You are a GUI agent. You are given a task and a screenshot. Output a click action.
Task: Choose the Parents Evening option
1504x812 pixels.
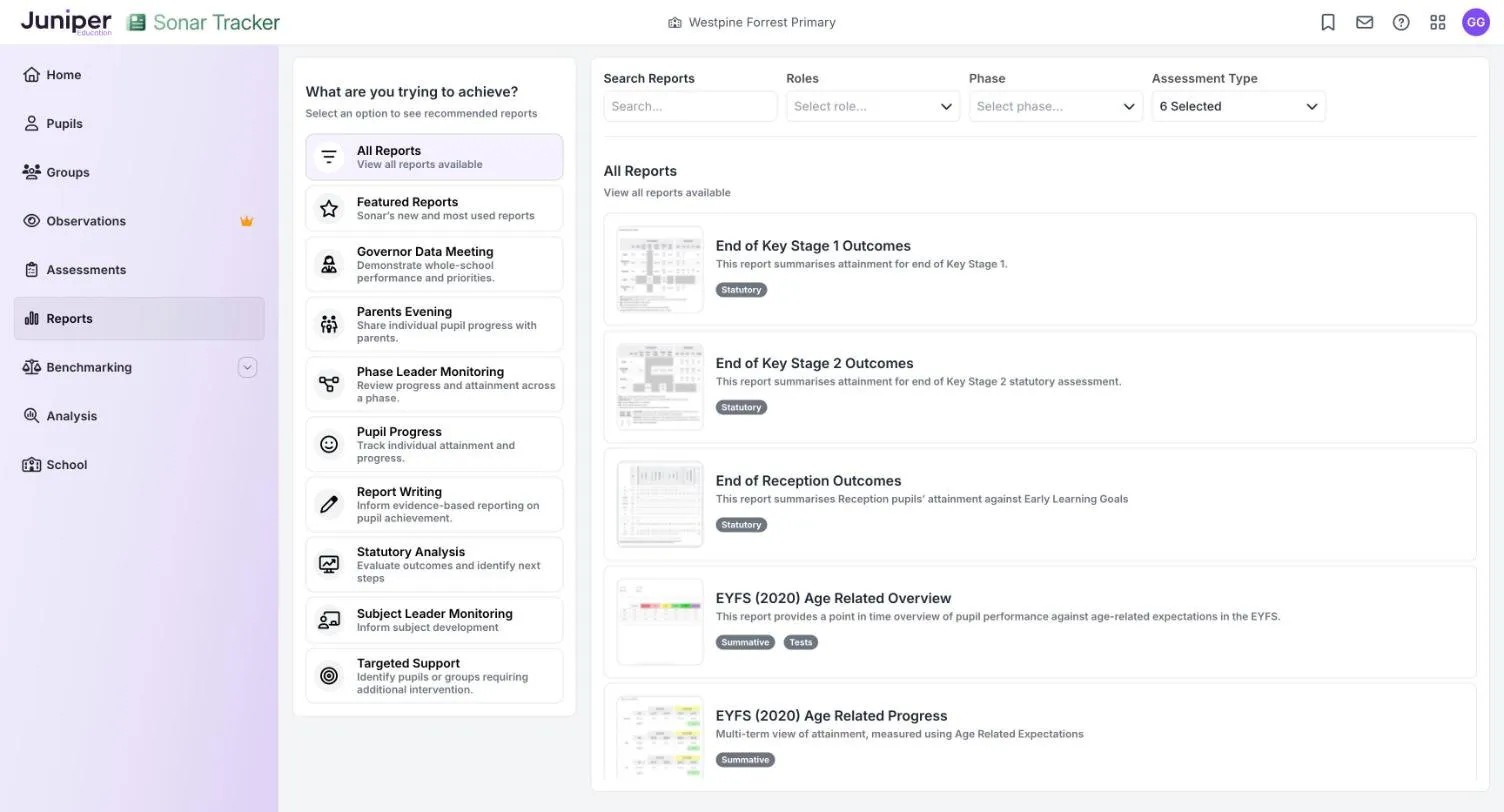pyautogui.click(x=434, y=324)
